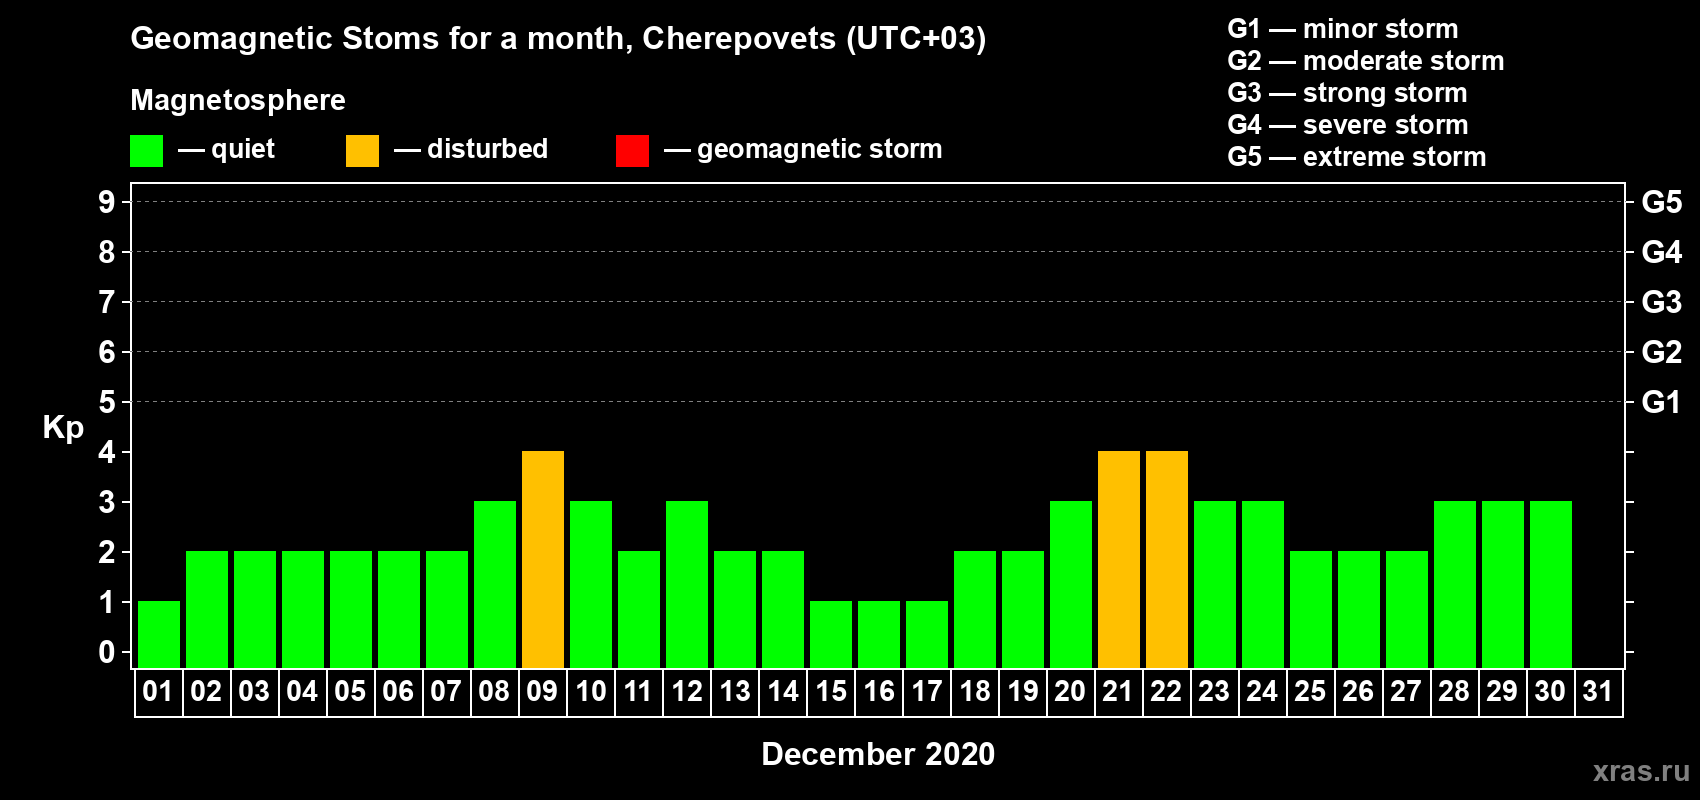Click the green bar for day 15

[831, 635]
